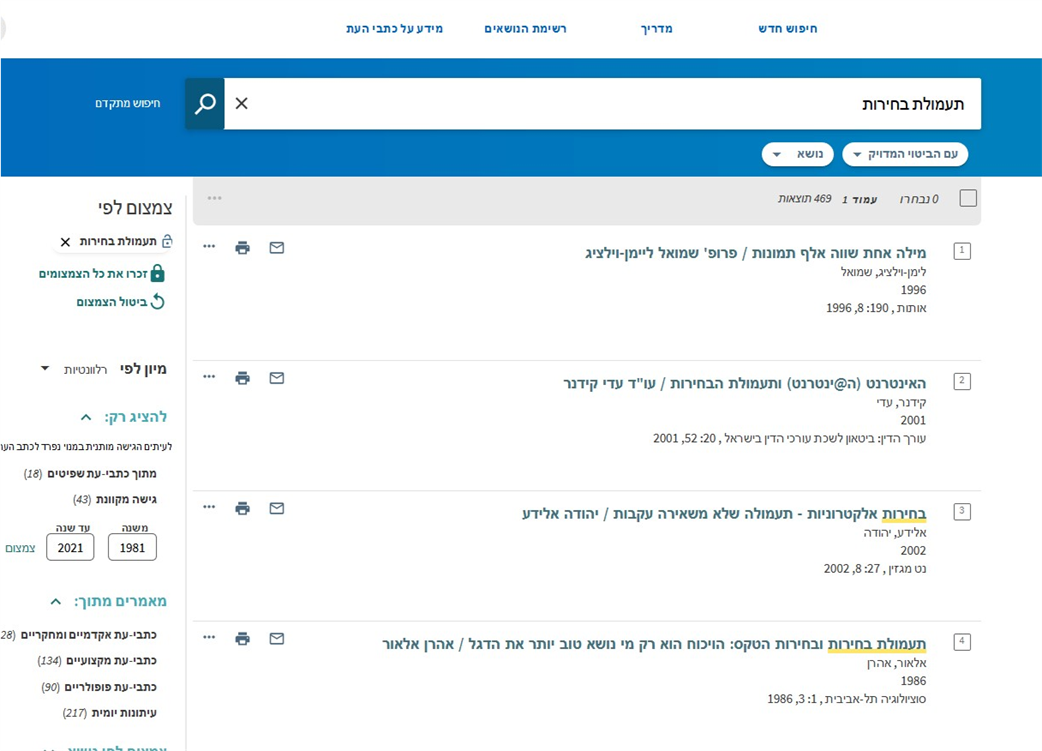Click the חיפוש מתקדם advanced search link
This screenshot has width=1042, height=751.
pos(128,104)
